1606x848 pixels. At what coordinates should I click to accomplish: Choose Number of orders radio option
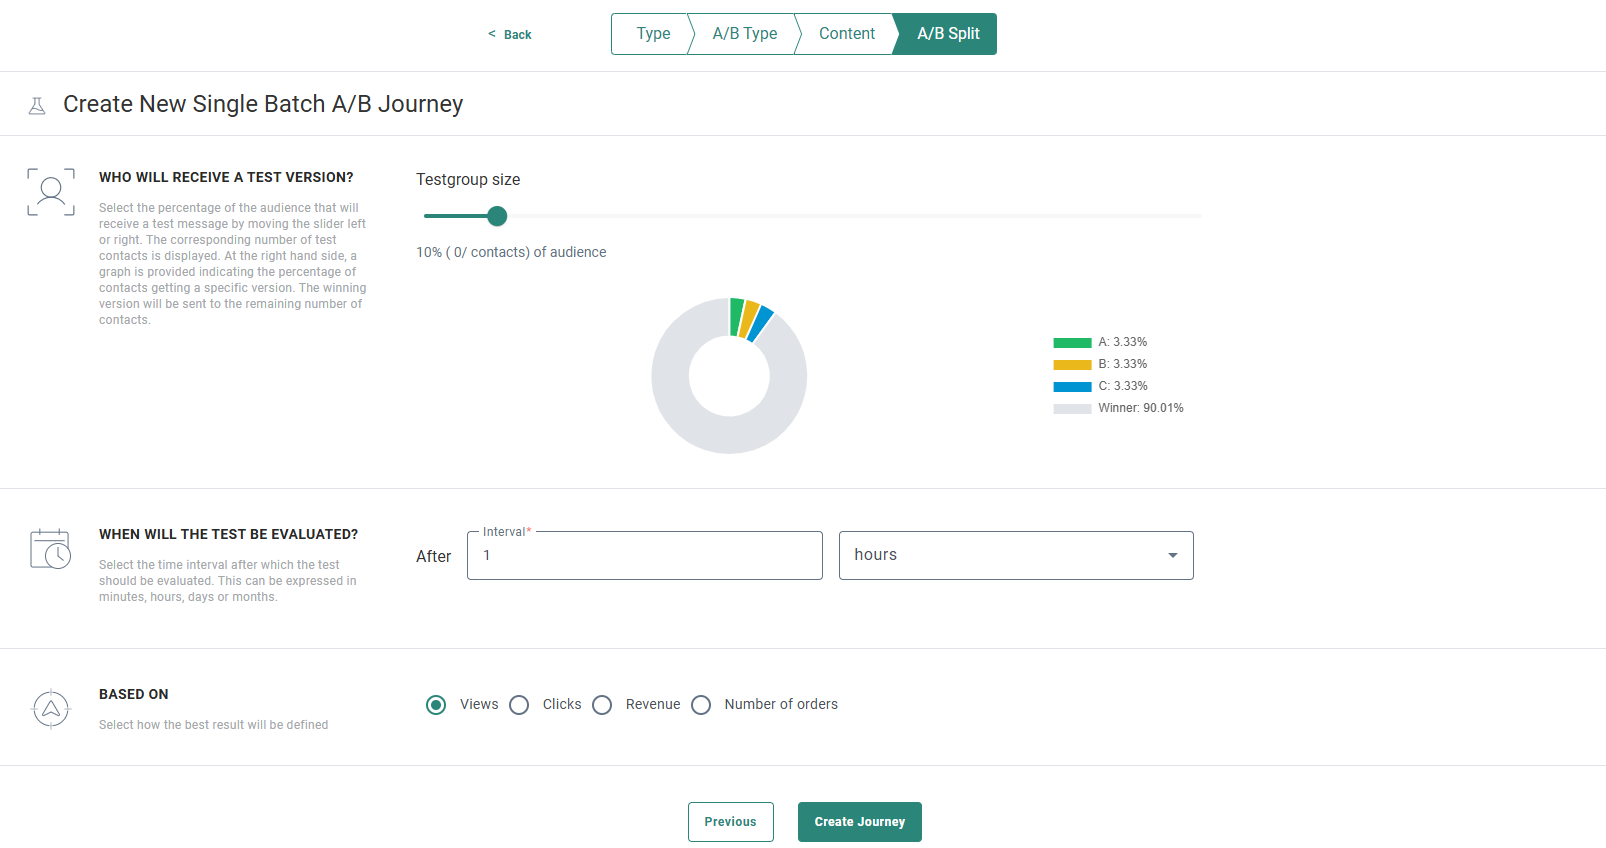701,705
